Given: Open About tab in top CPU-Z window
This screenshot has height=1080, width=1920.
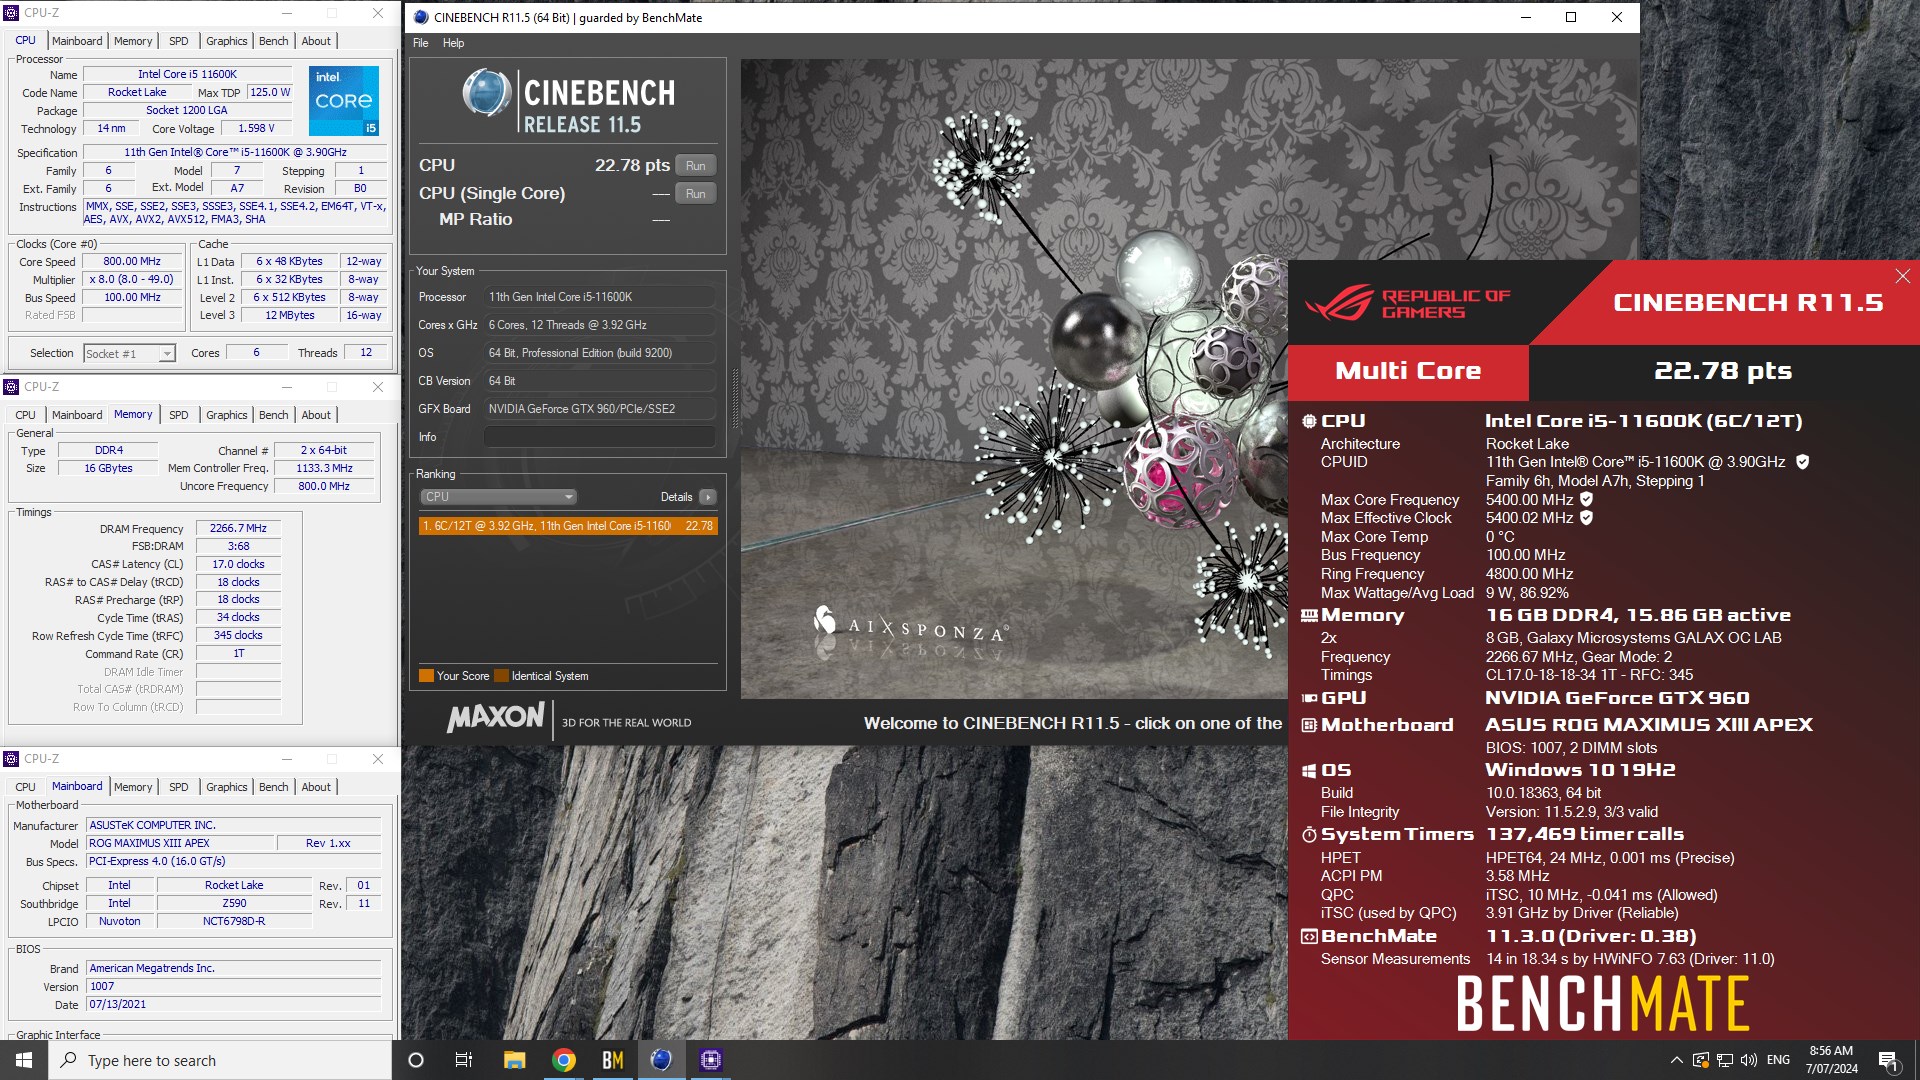Looking at the screenshot, I should point(316,41).
